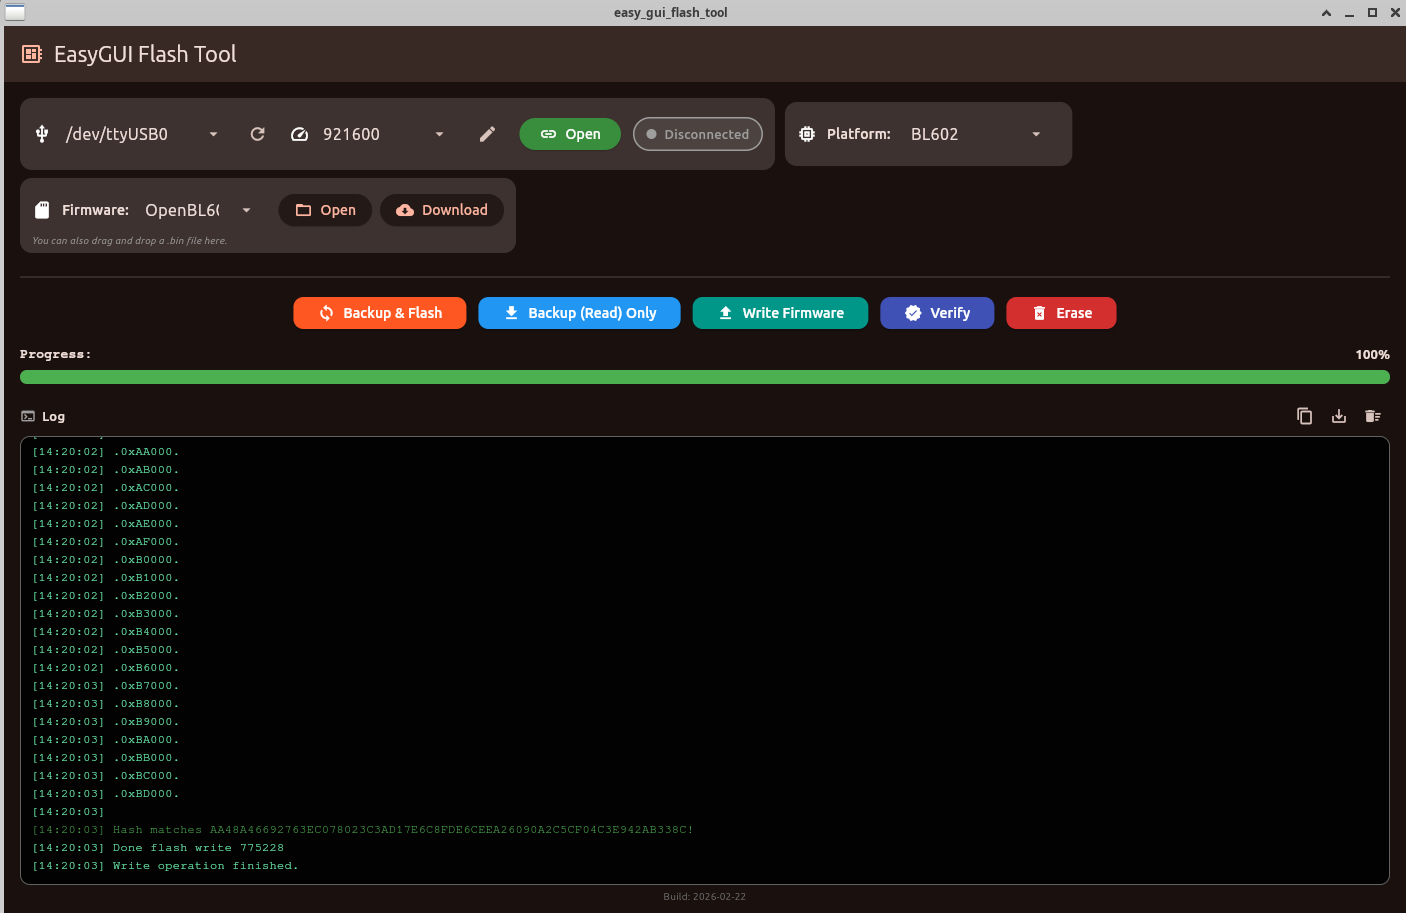This screenshot has height=913, width=1406.
Task: Open a firmware file from disk
Action: tap(325, 210)
